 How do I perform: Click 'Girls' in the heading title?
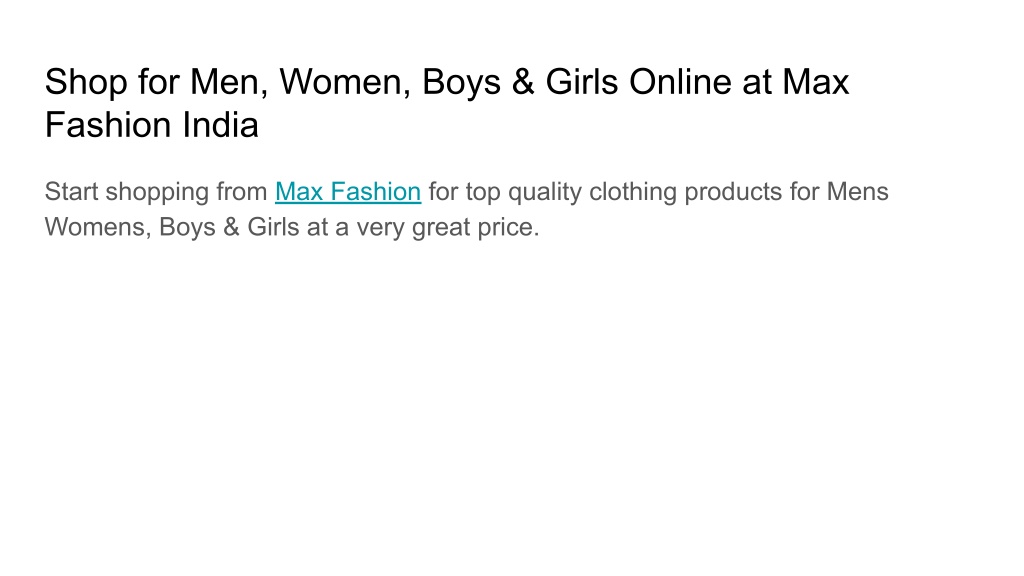tap(582, 82)
